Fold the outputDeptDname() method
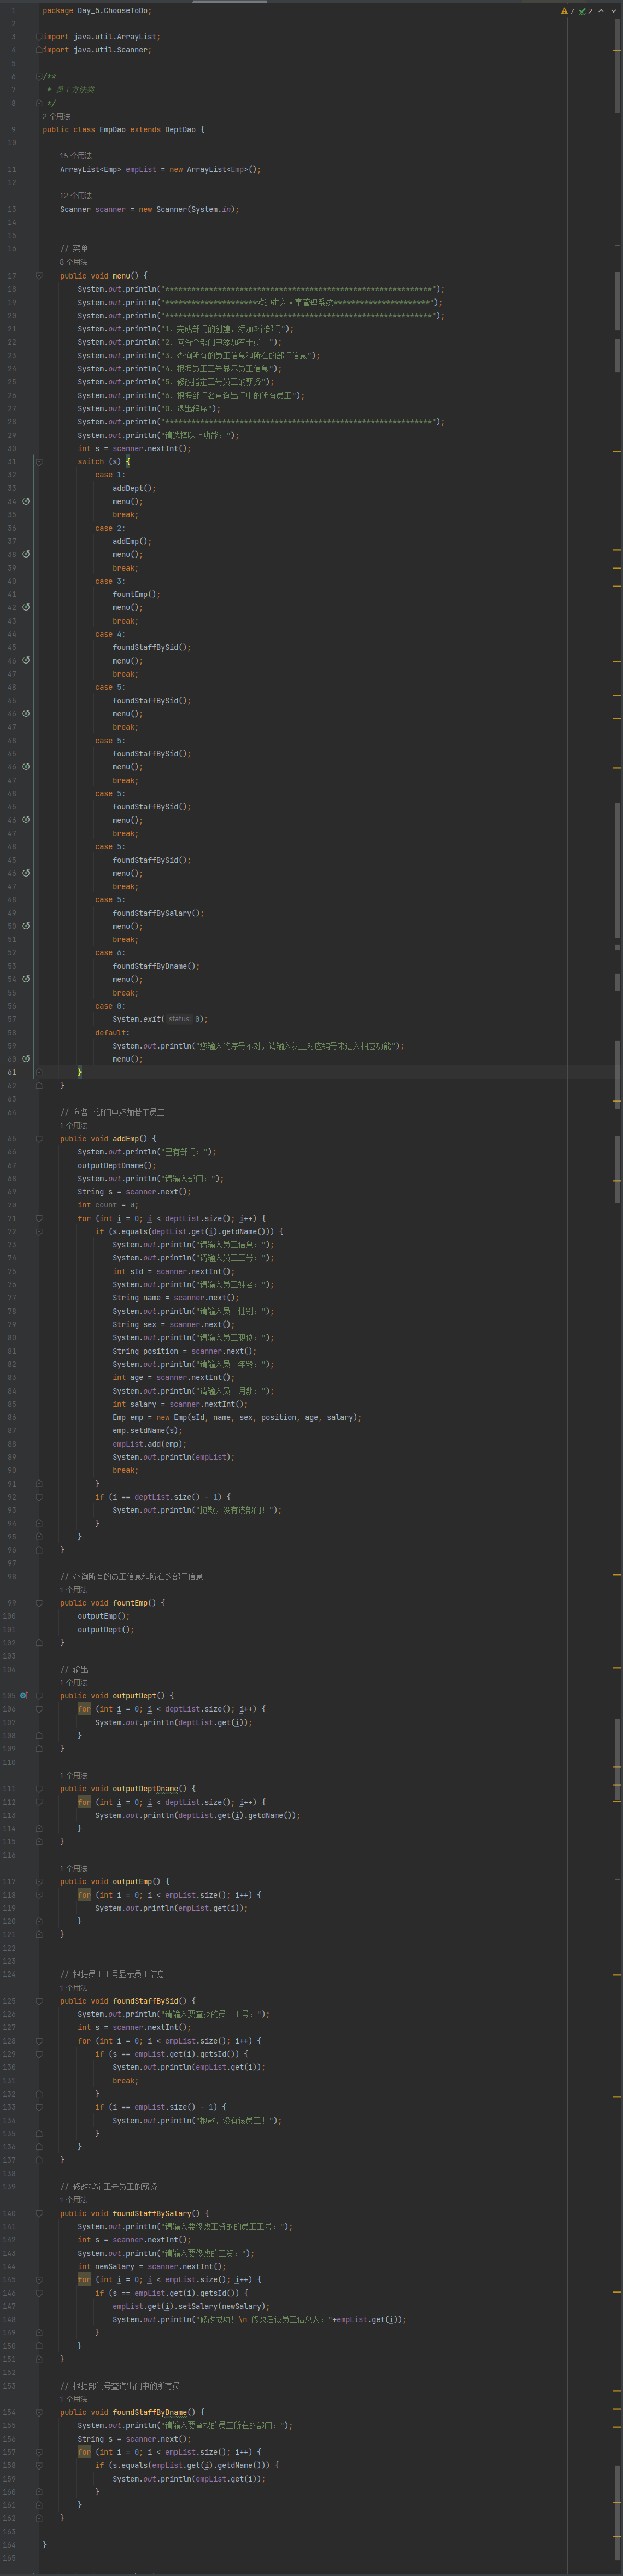Screen dimensions: 623x2576 coord(39,1788)
